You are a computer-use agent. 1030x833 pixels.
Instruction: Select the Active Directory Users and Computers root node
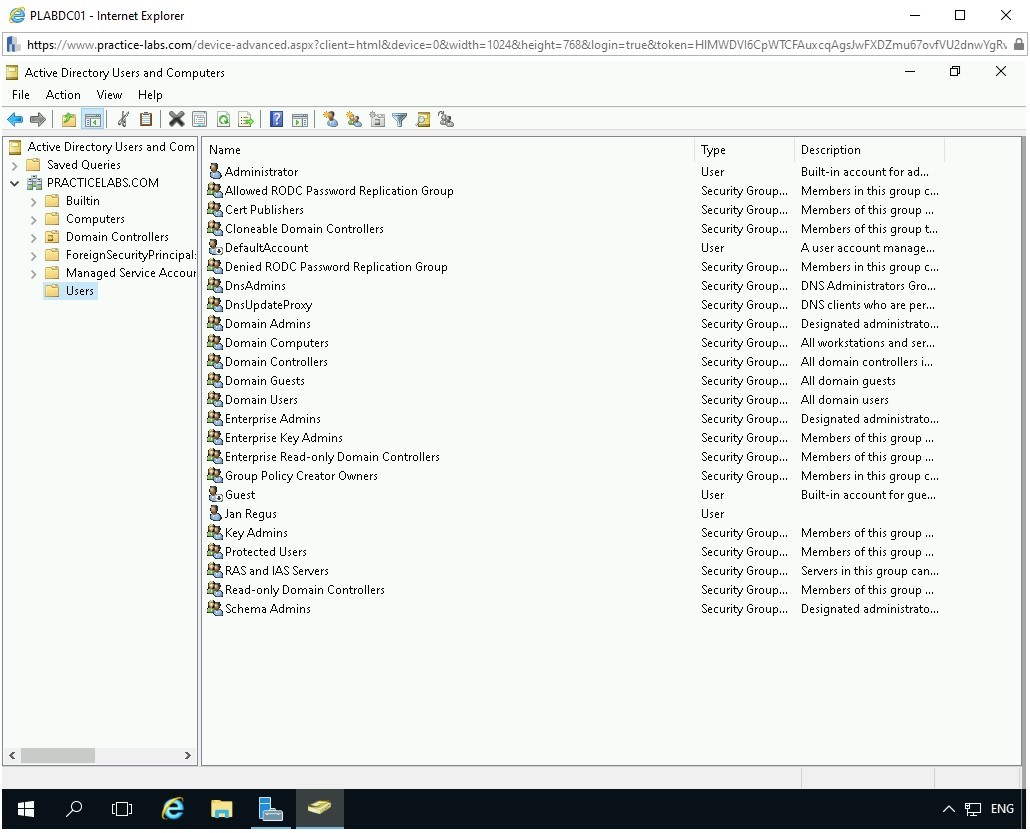pos(111,146)
